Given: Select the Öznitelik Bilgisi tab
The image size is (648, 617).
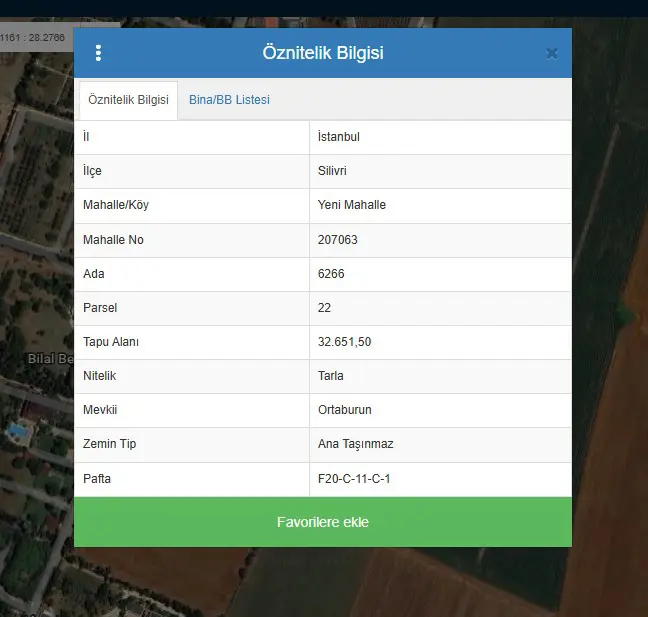Looking at the screenshot, I should coord(128,100).
